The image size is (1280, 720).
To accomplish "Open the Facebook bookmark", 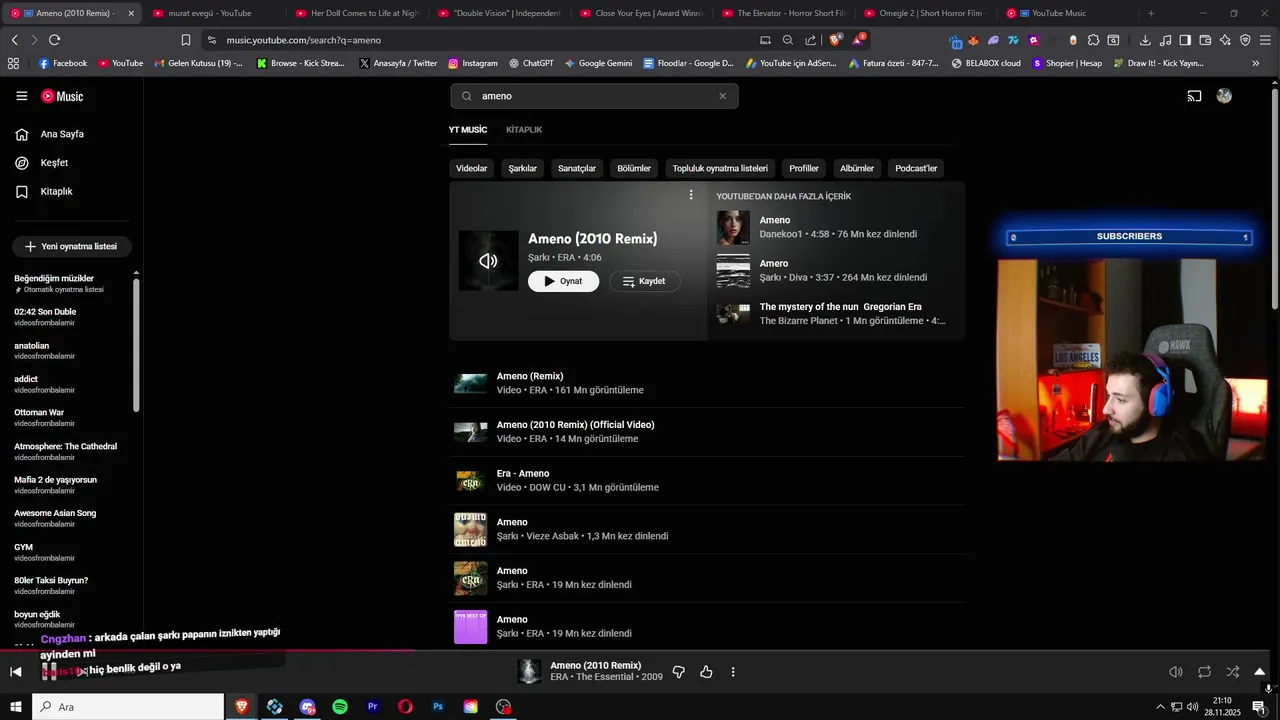I will click(63, 63).
